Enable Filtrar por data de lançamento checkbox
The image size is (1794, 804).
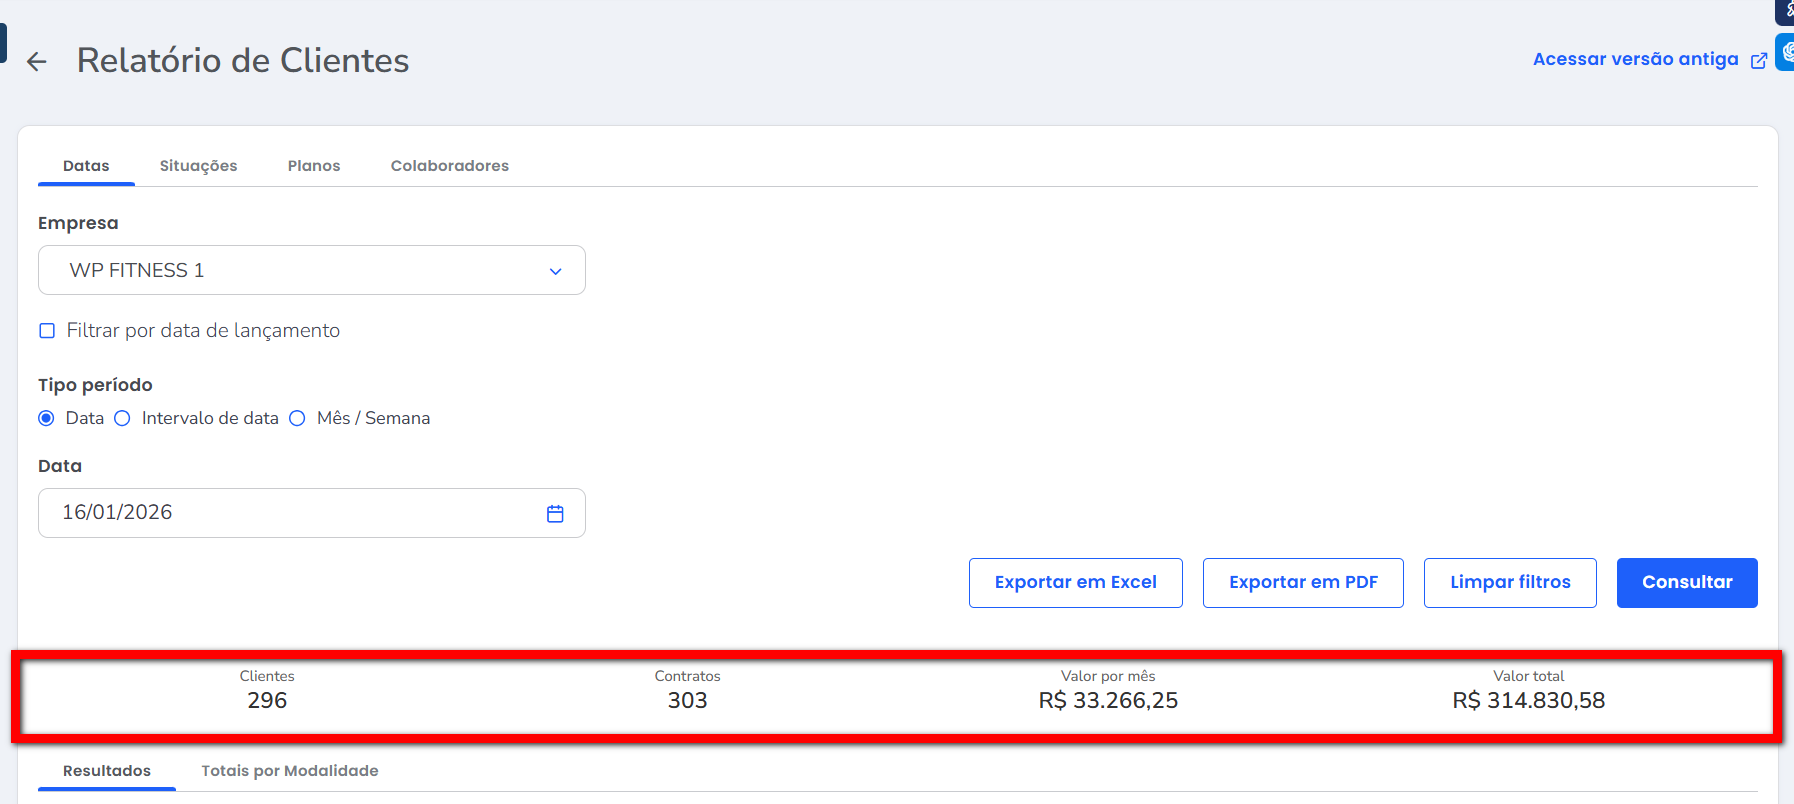click(47, 331)
